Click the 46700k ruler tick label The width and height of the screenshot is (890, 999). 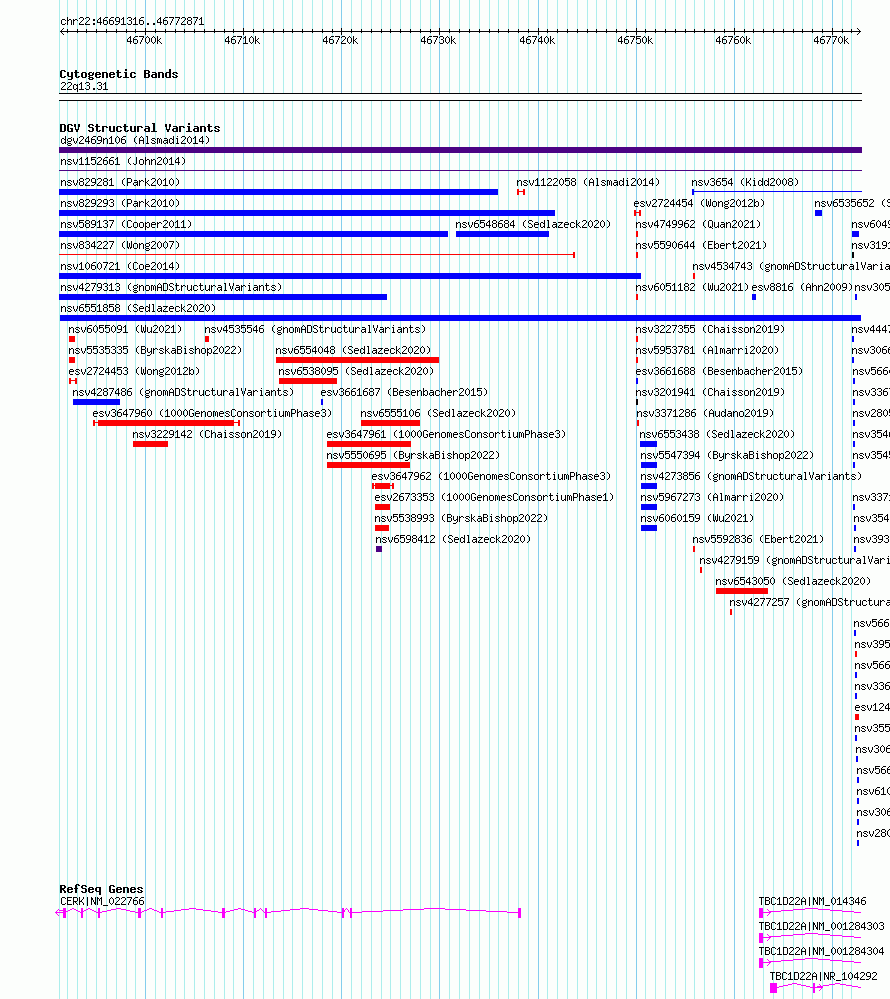[144, 40]
